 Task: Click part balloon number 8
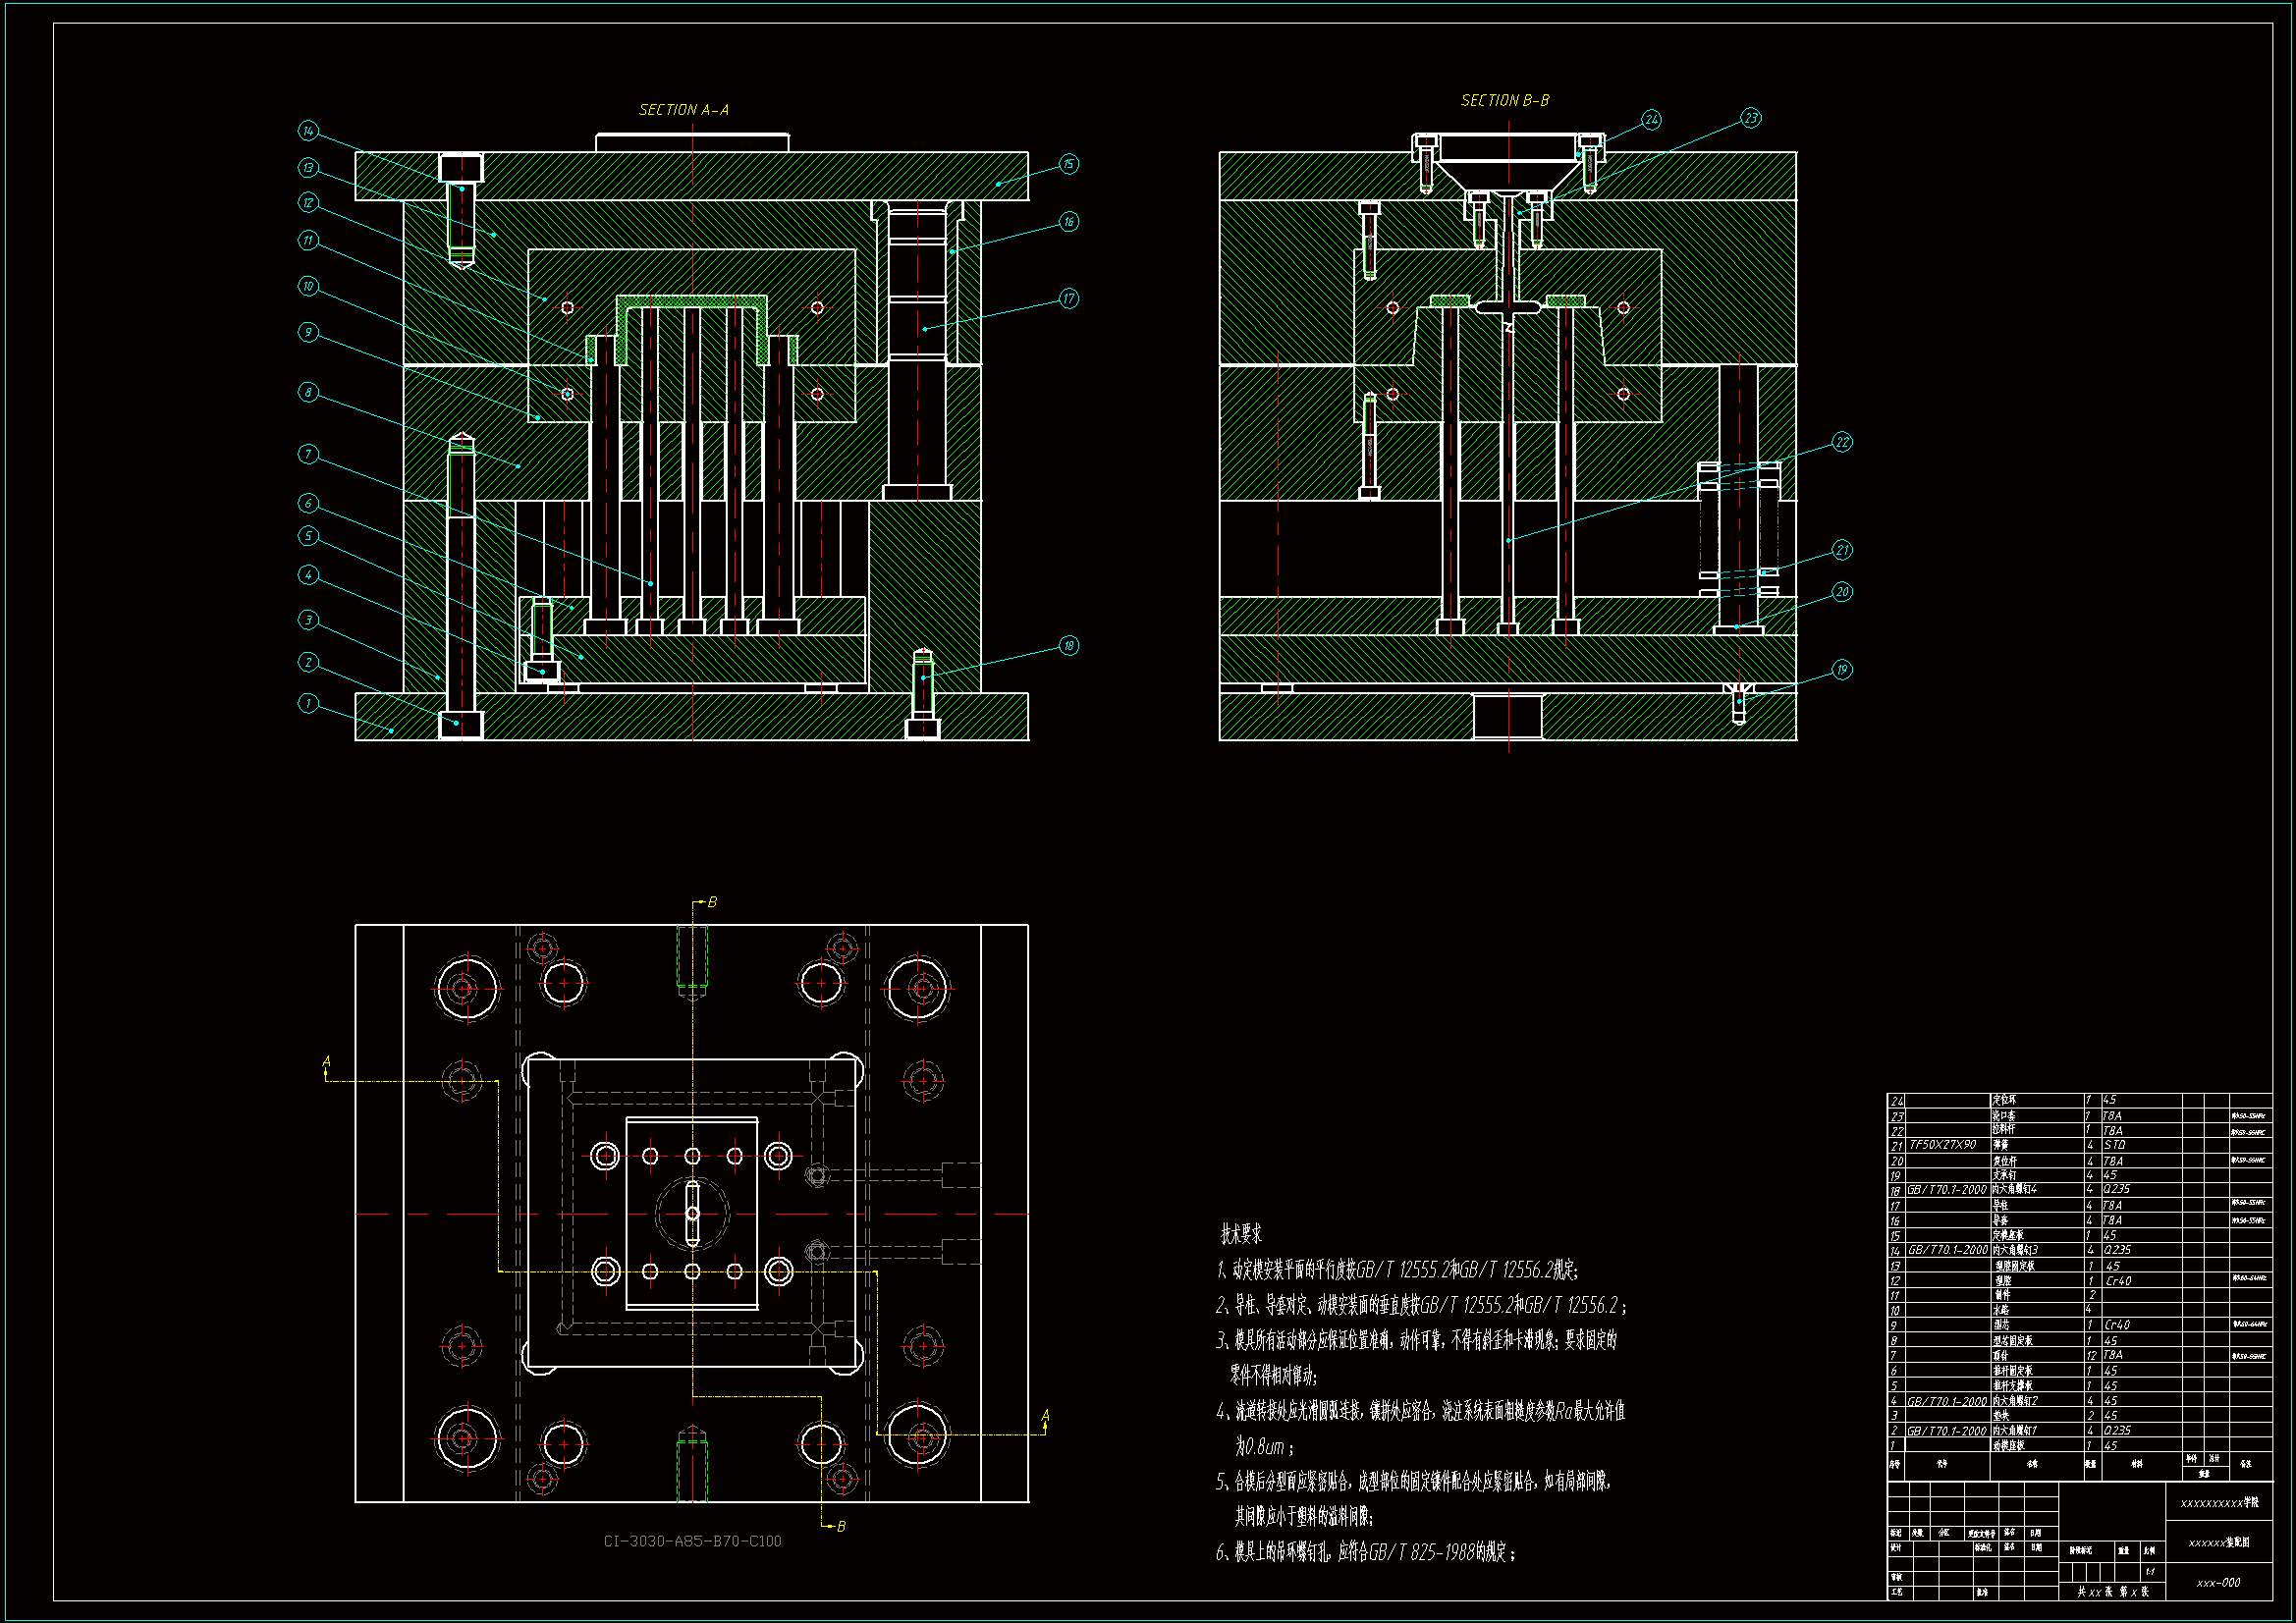308,393
